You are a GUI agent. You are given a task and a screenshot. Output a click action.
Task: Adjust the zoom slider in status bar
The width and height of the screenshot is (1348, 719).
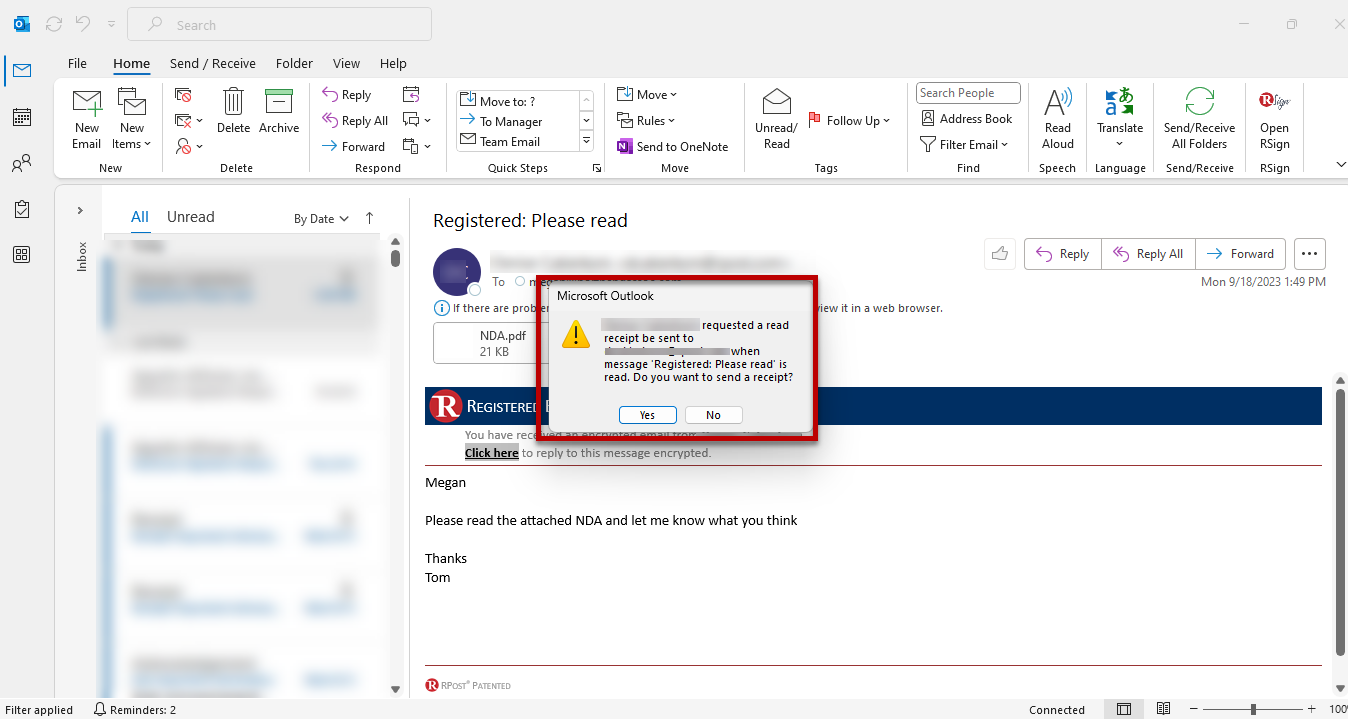tap(1252, 709)
